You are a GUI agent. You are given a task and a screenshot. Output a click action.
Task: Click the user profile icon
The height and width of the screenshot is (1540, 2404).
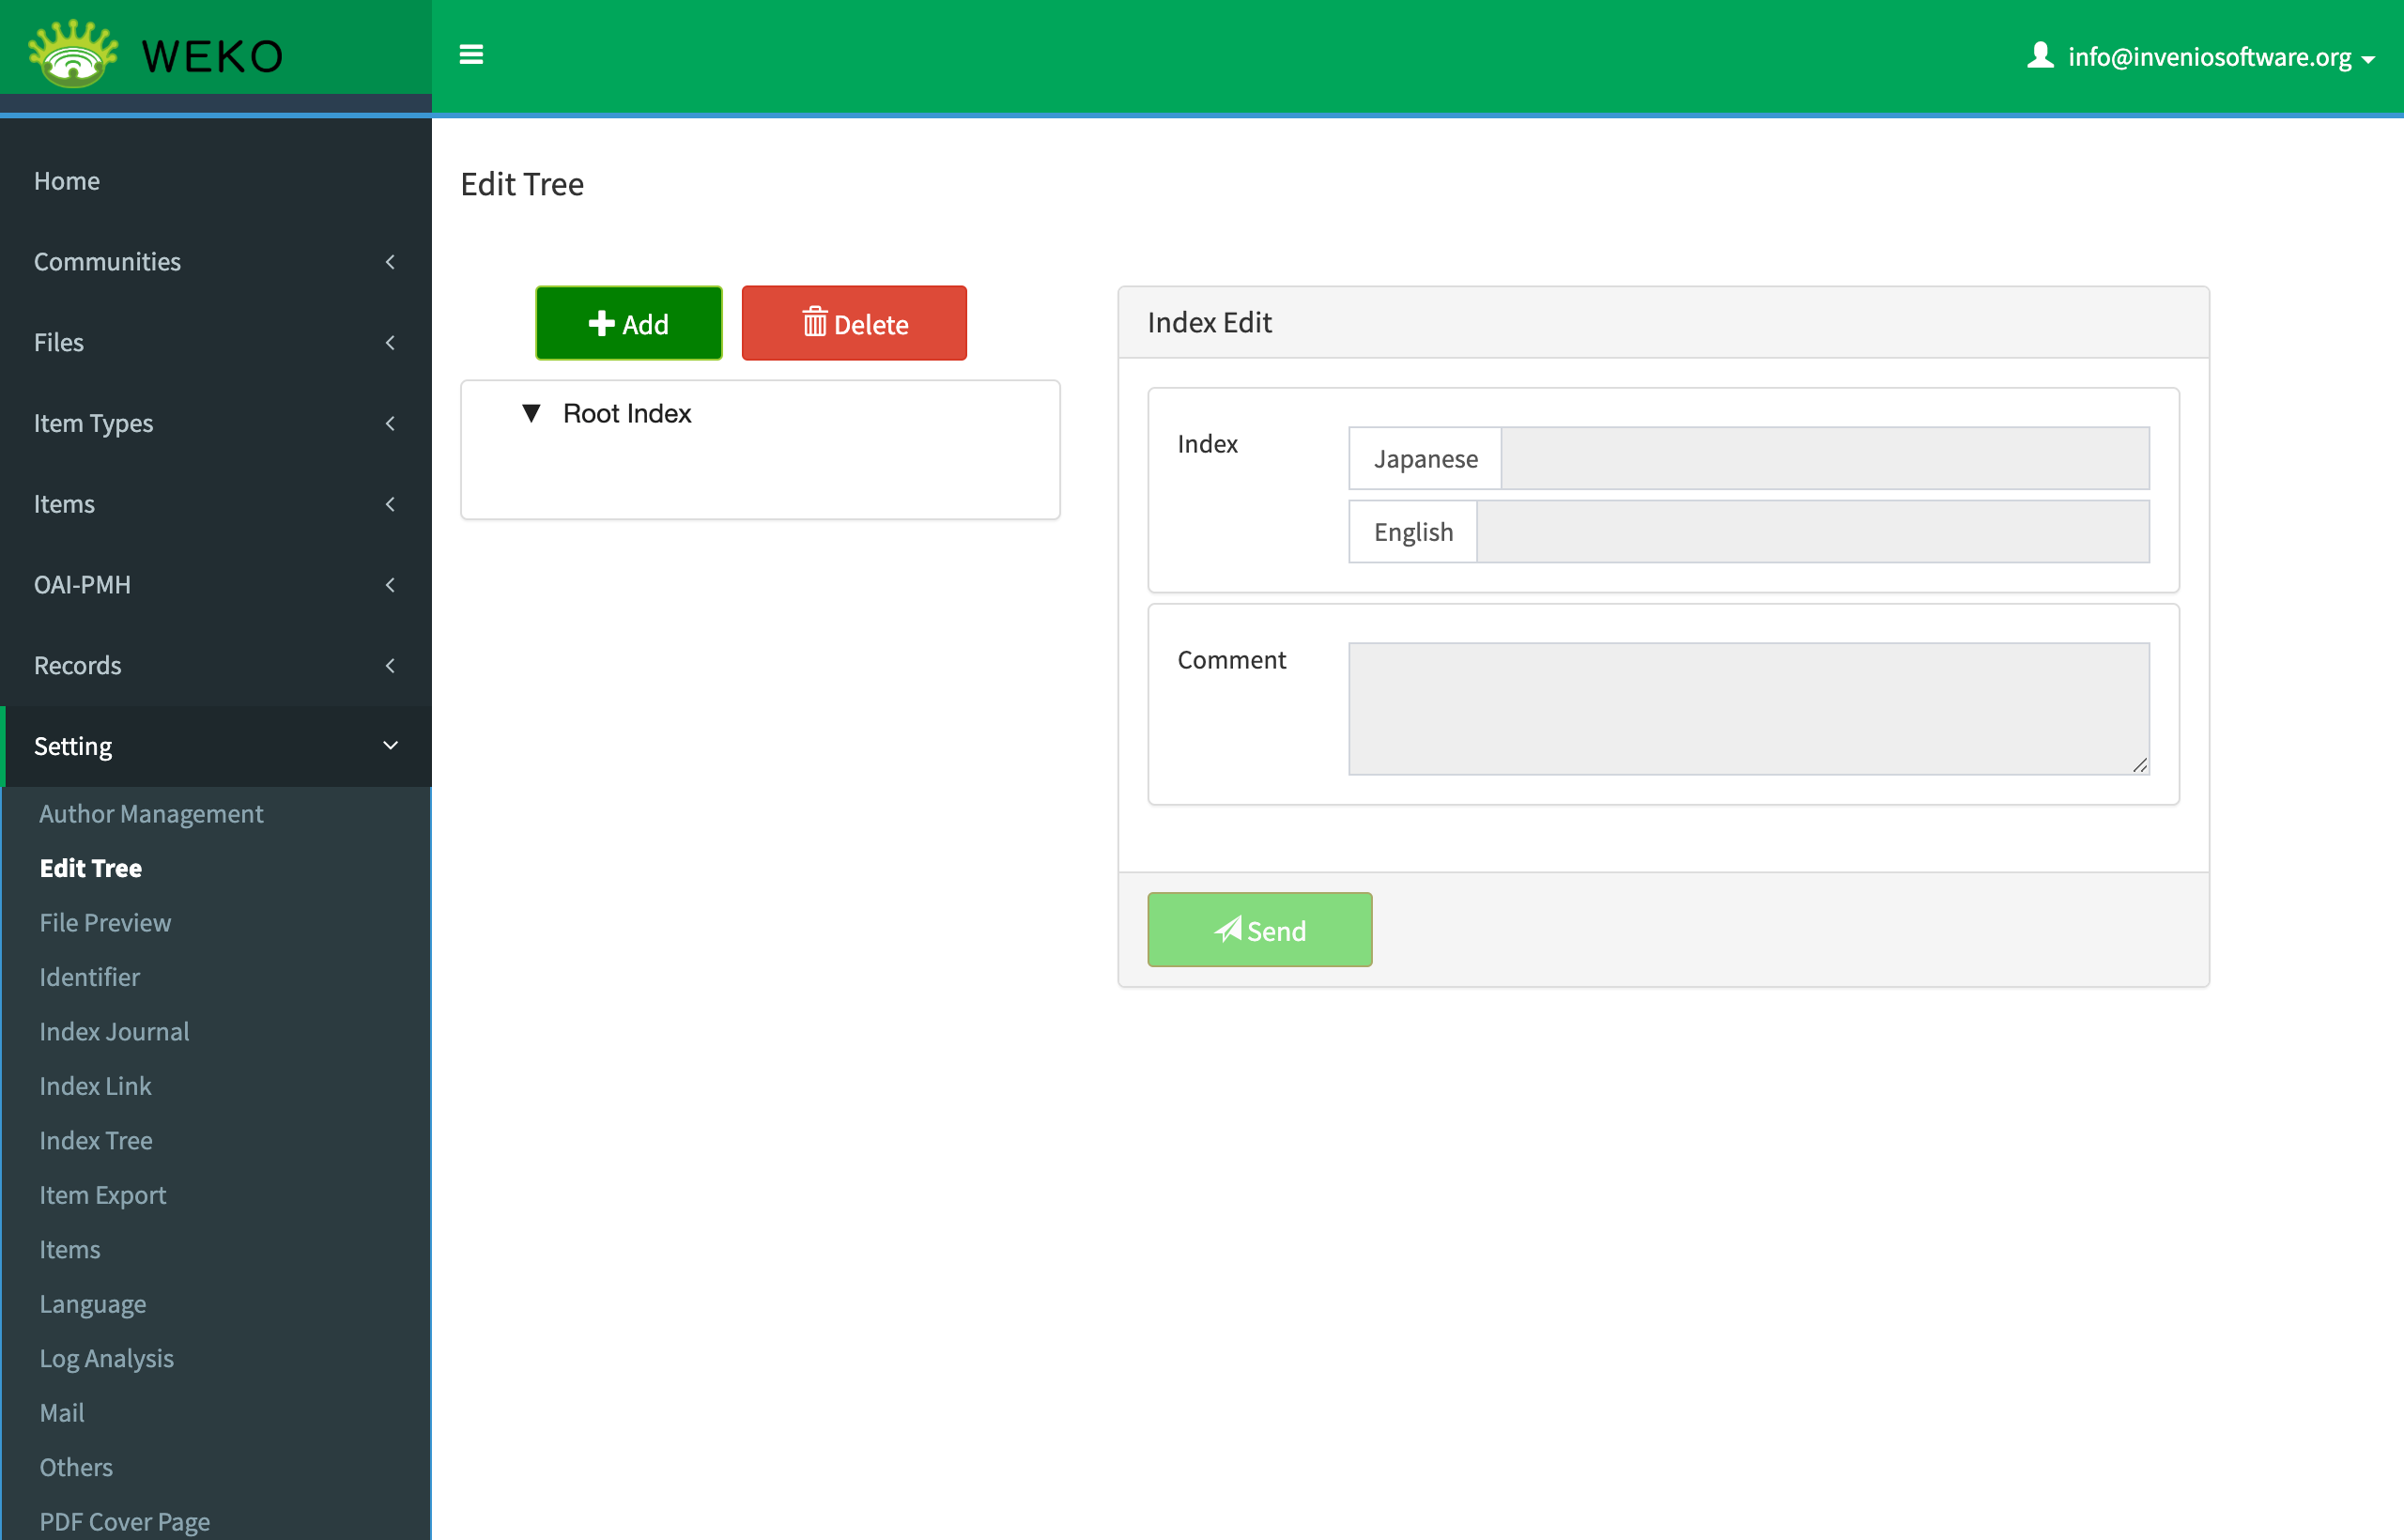2040,55
